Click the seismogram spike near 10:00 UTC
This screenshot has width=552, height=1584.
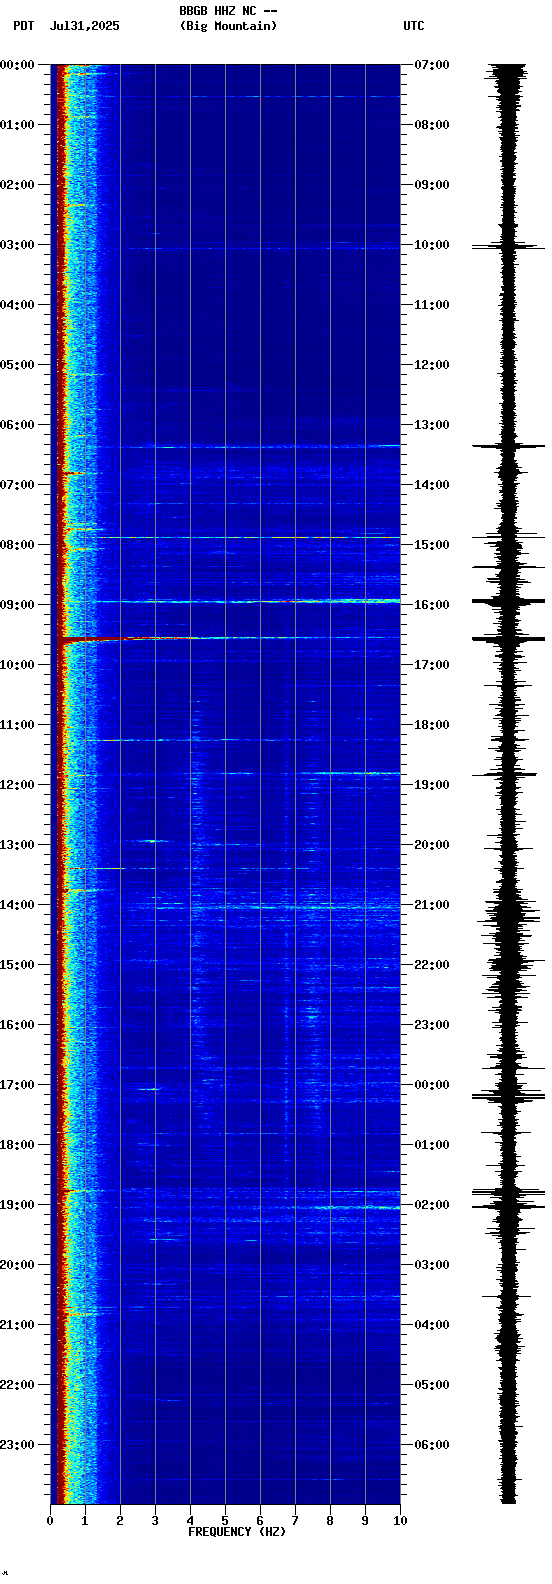(509, 246)
